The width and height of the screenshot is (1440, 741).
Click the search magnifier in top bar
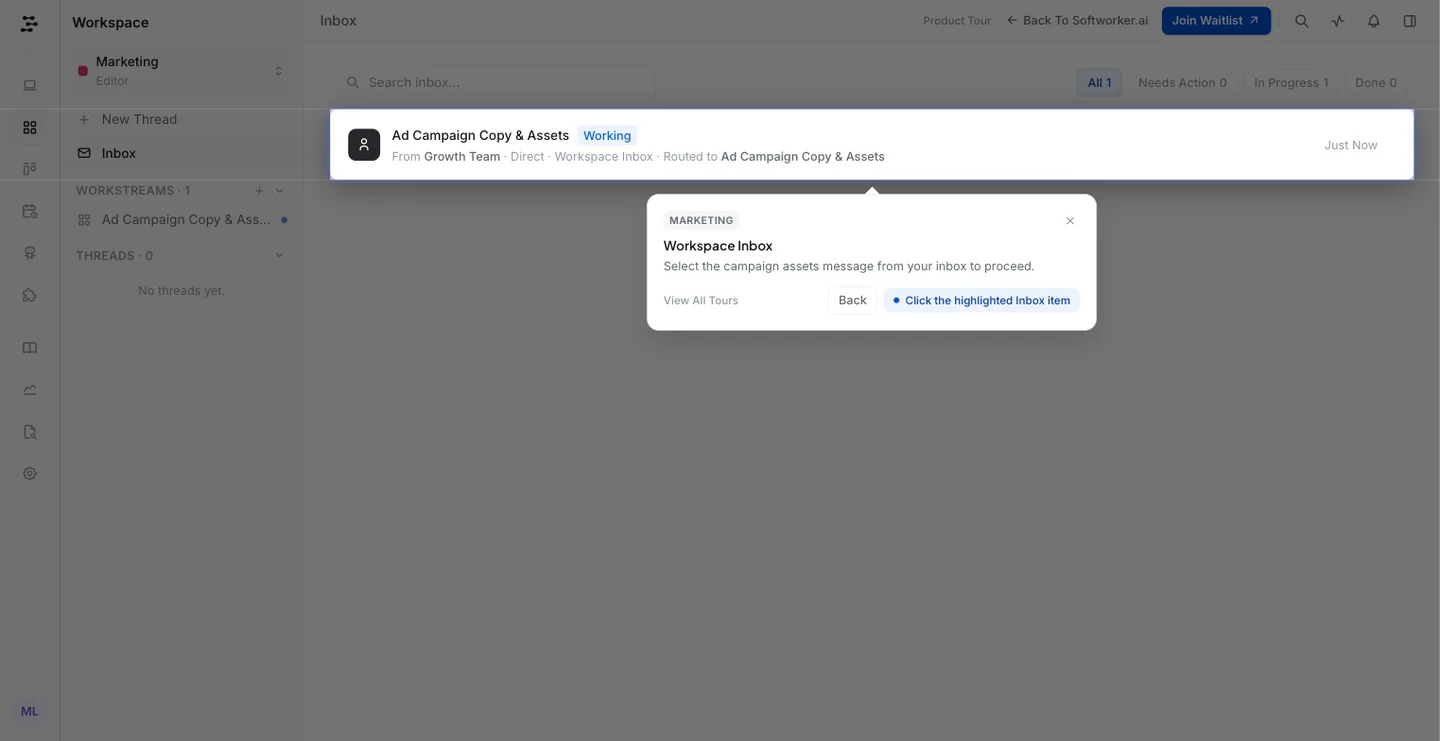(1302, 21)
